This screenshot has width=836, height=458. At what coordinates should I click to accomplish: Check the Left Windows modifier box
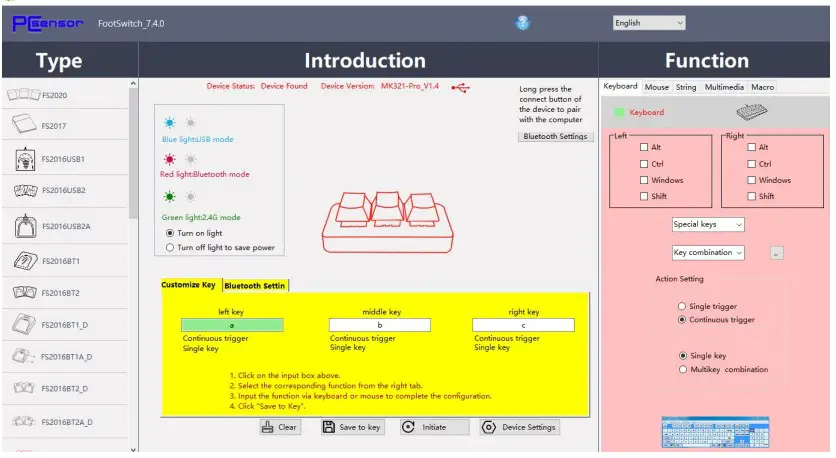pos(644,180)
